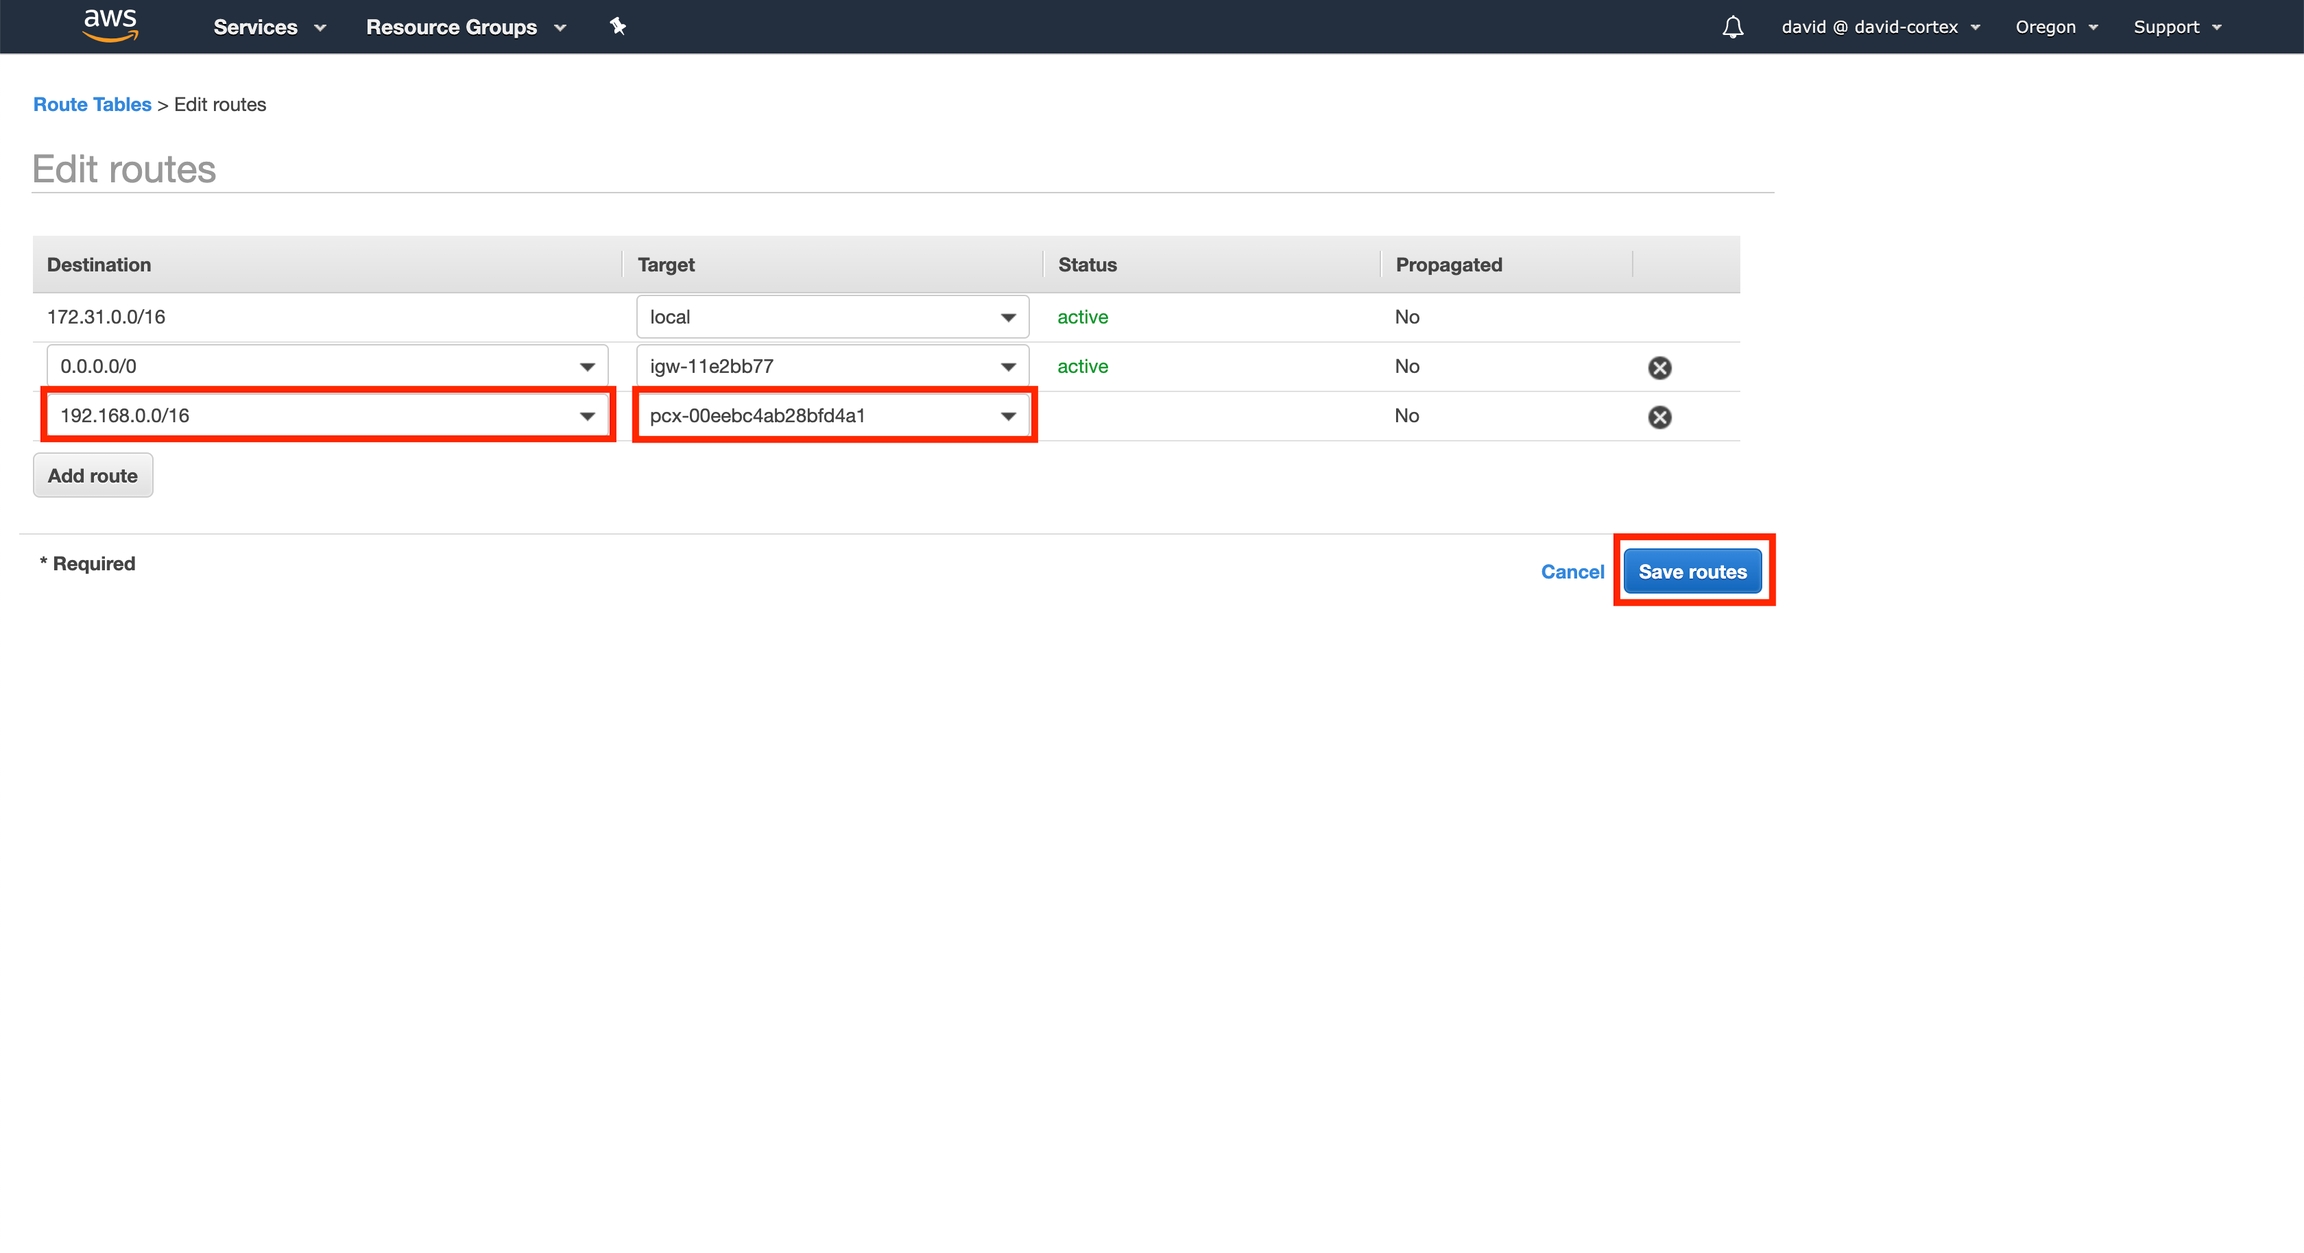The width and height of the screenshot is (2304, 1253).
Task: Expand the pcx-00eebc4ab28bfd4a1 target dropdown
Action: (1007, 416)
